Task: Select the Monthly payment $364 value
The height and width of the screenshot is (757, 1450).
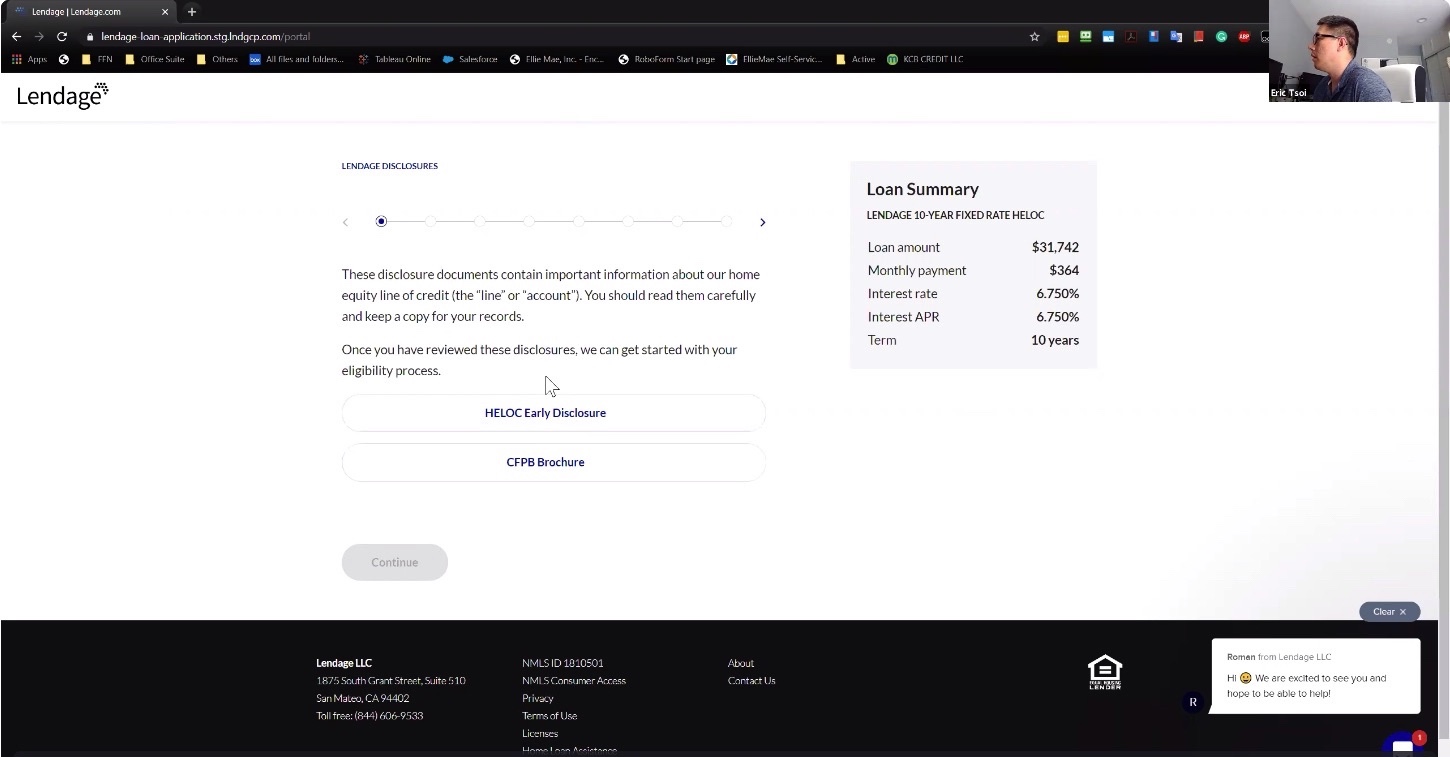Action: [x=1064, y=270]
